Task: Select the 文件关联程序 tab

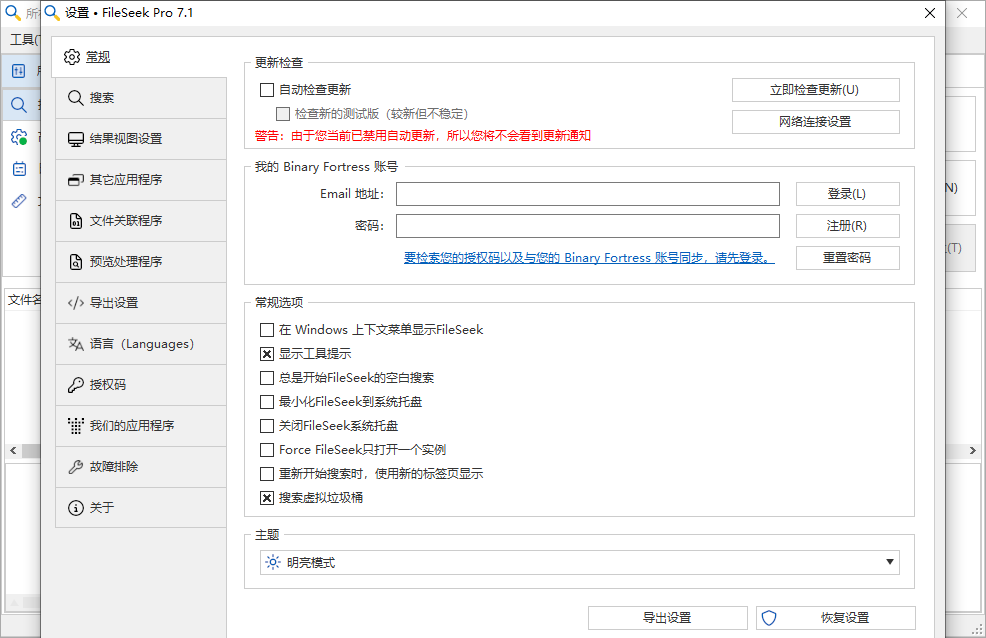Action: pos(141,221)
